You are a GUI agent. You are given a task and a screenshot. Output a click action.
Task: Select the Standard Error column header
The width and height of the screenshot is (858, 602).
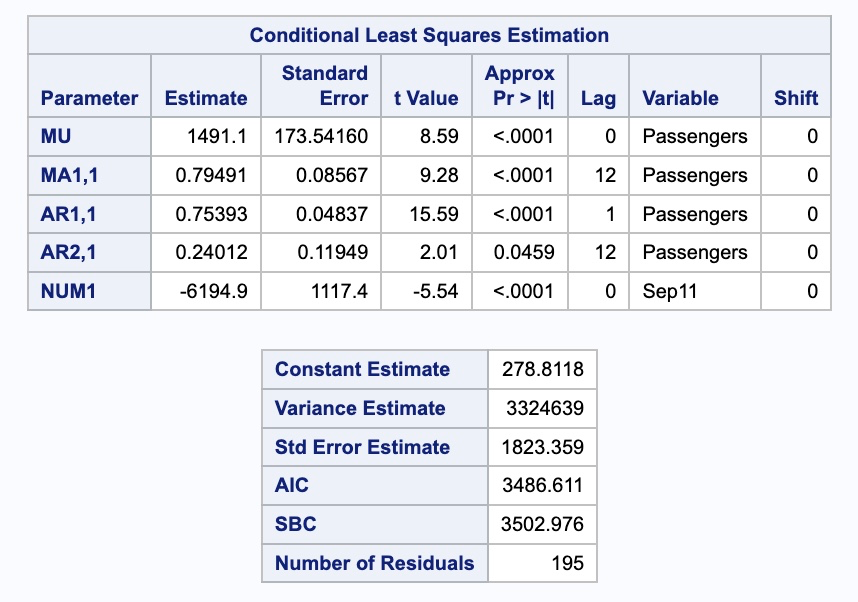coord(324,86)
